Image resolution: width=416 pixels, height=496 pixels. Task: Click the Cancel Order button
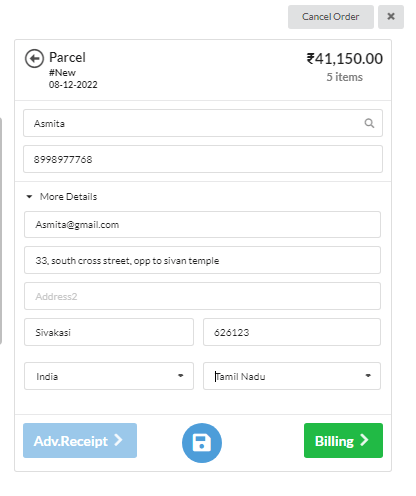click(x=331, y=17)
